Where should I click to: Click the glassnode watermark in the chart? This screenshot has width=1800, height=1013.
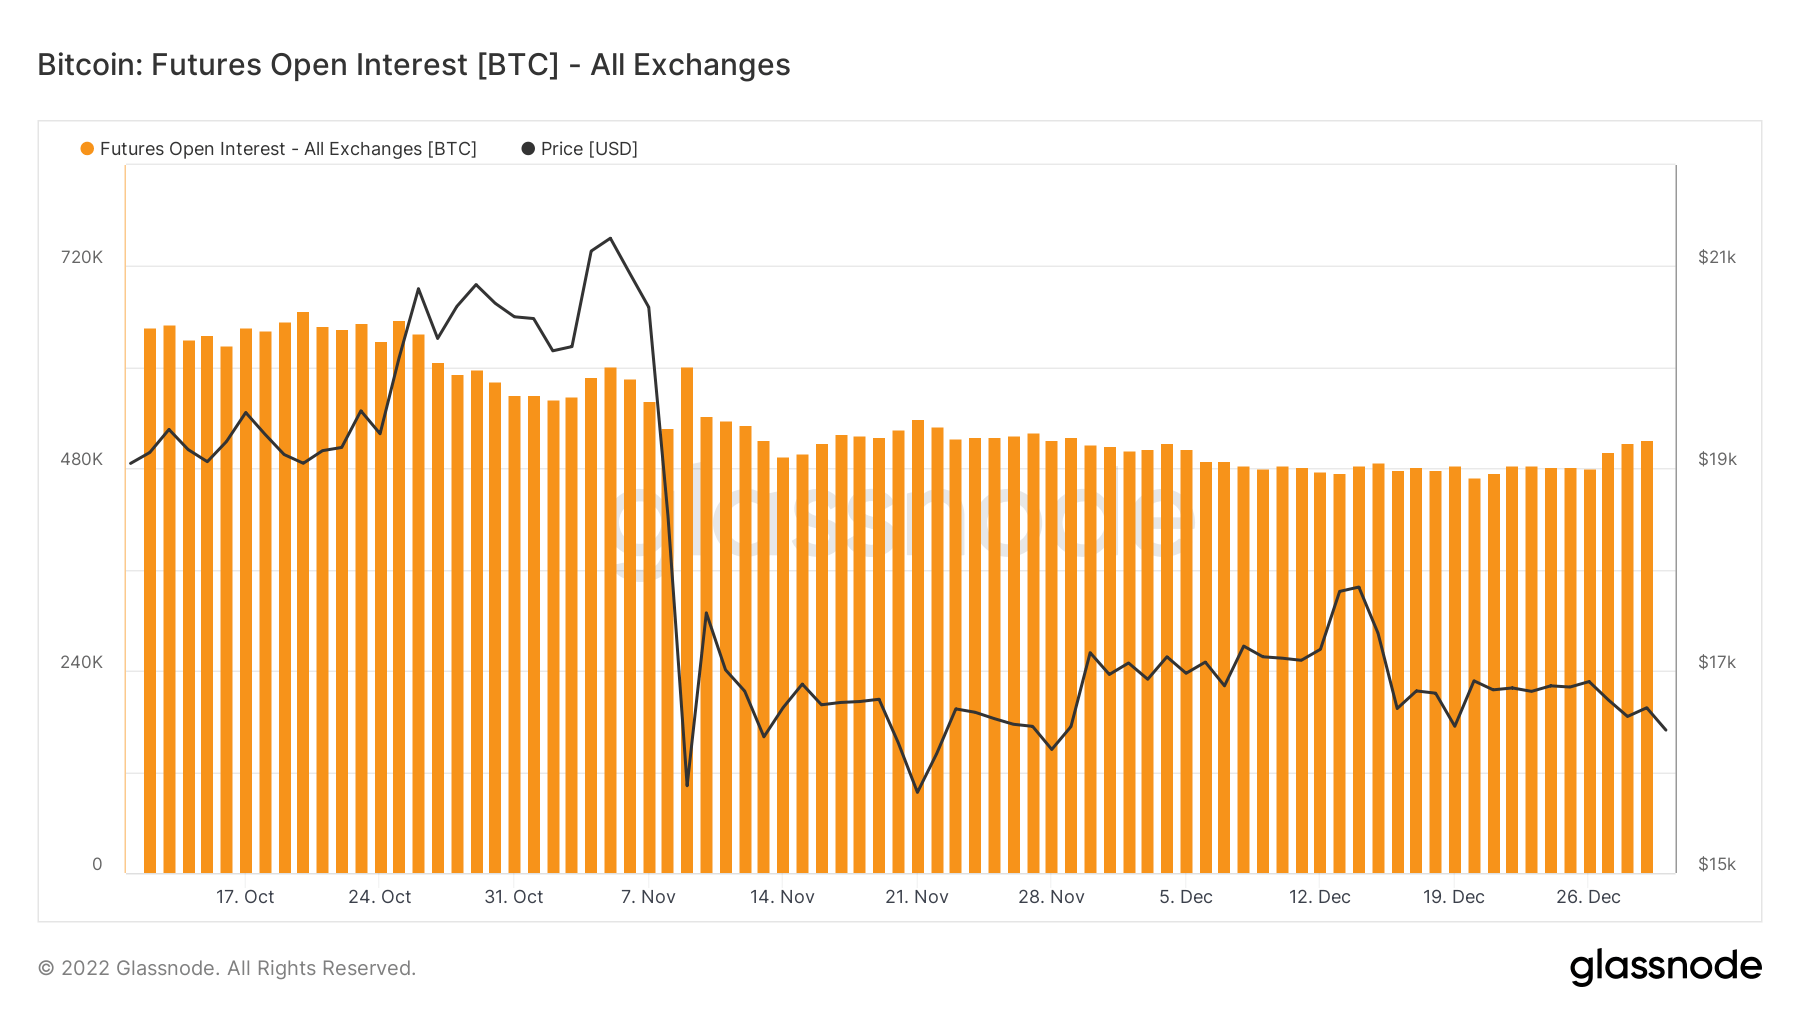coord(900,520)
